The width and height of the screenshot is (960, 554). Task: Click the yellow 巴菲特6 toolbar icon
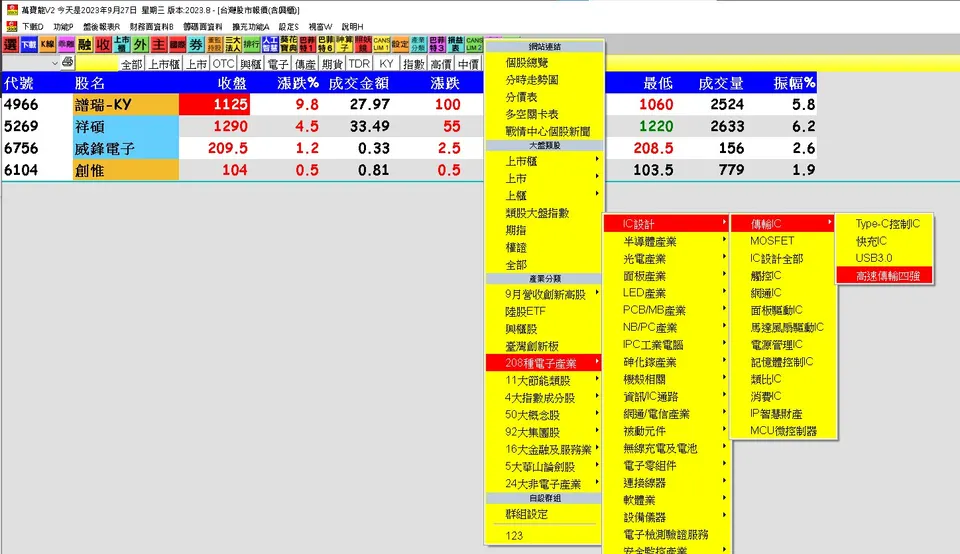point(326,45)
